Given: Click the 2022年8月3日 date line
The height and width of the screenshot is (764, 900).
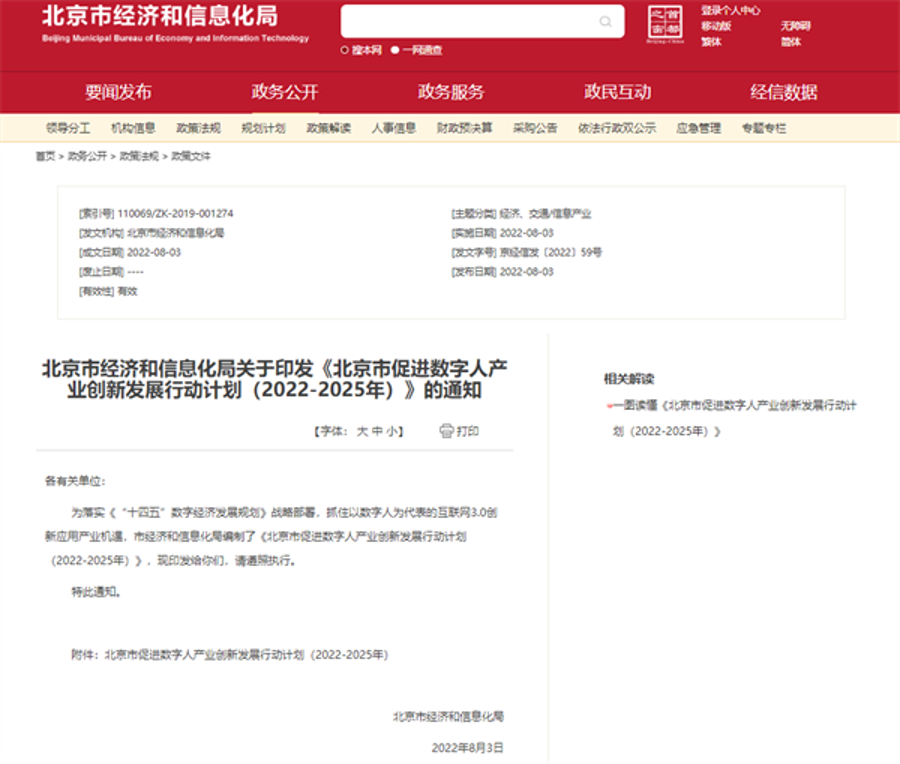Looking at the screenshot, I should (x=467, y=747).
